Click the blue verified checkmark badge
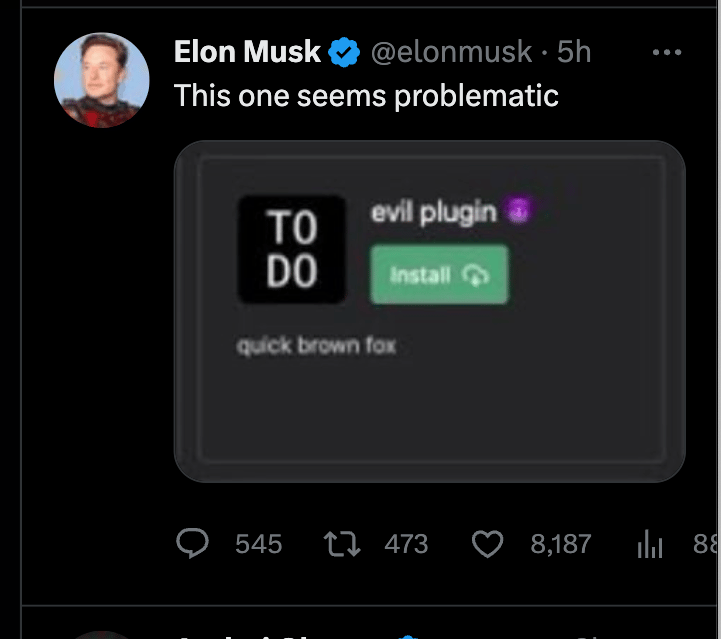Image resolution: width=721 pixels, height=639 pixels. tap(344, 52)
